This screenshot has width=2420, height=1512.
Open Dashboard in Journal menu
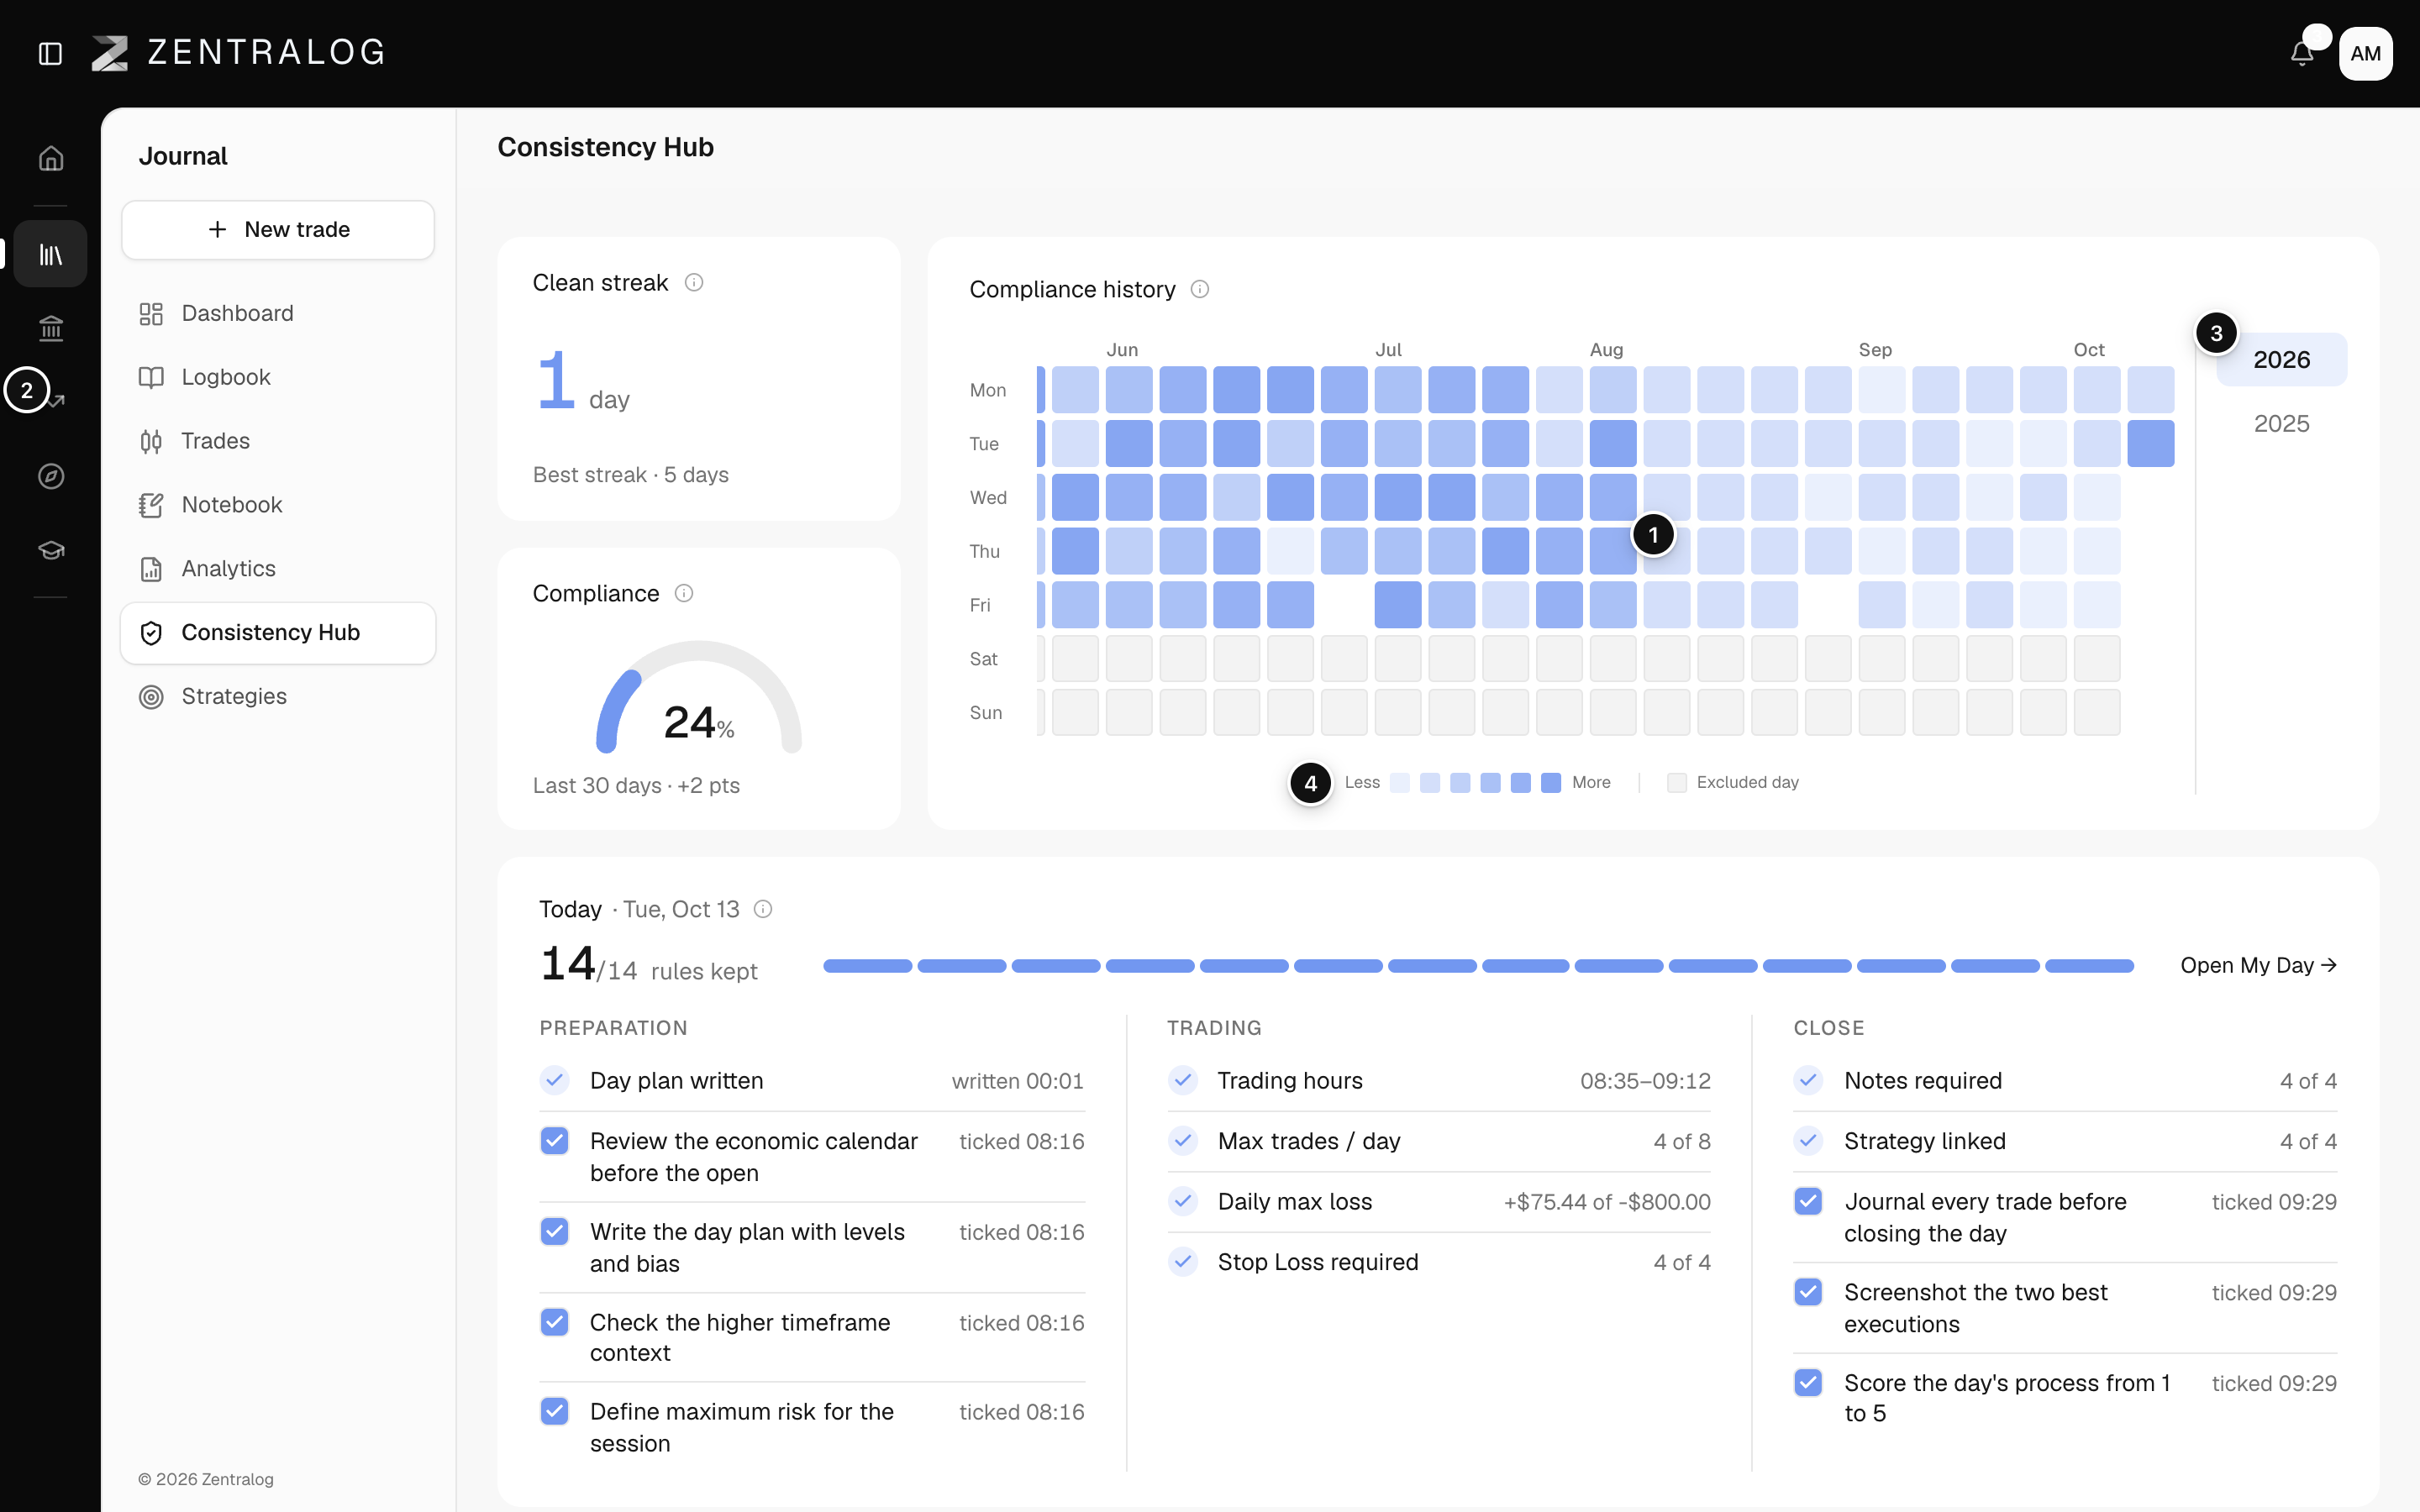(x=278, y=314)
